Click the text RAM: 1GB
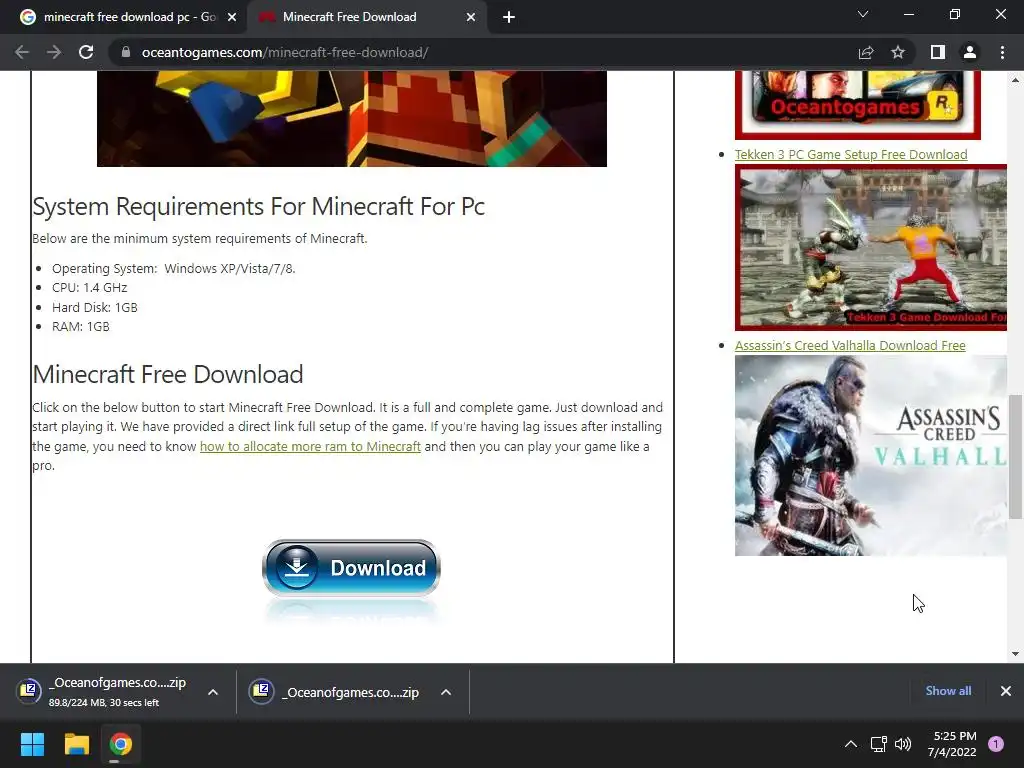 81,327
